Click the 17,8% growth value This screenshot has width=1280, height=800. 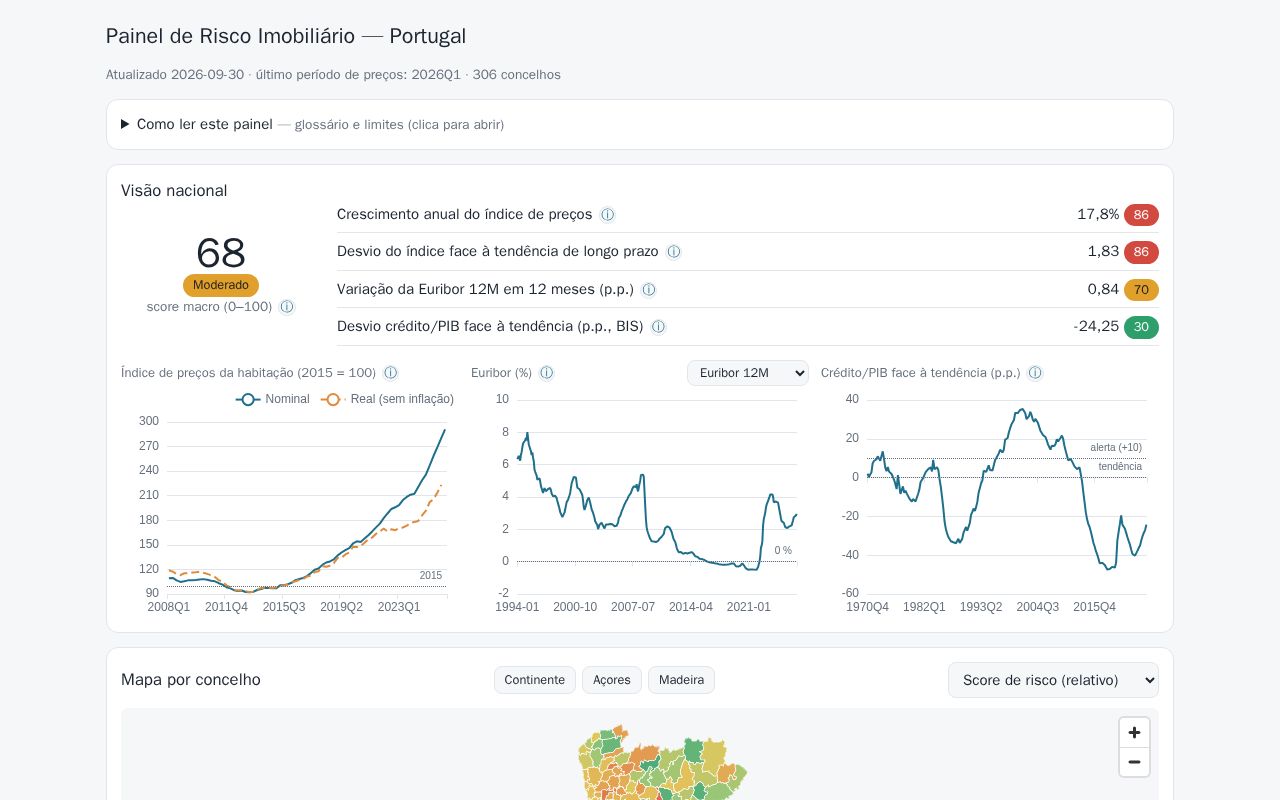[1098, 215]
